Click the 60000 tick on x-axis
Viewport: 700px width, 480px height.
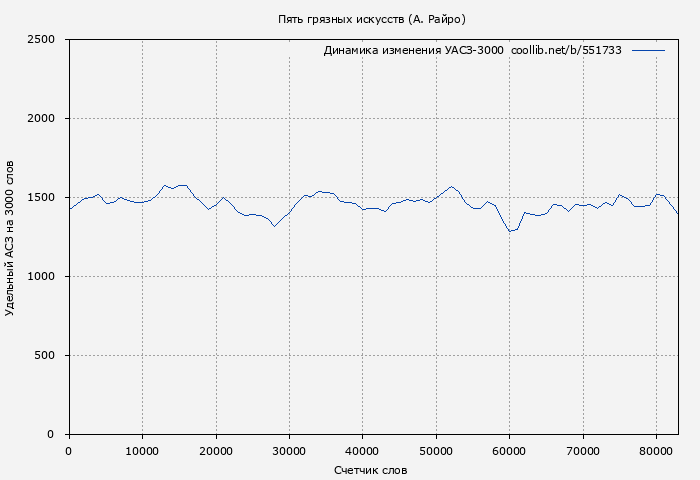coord(509,451)
